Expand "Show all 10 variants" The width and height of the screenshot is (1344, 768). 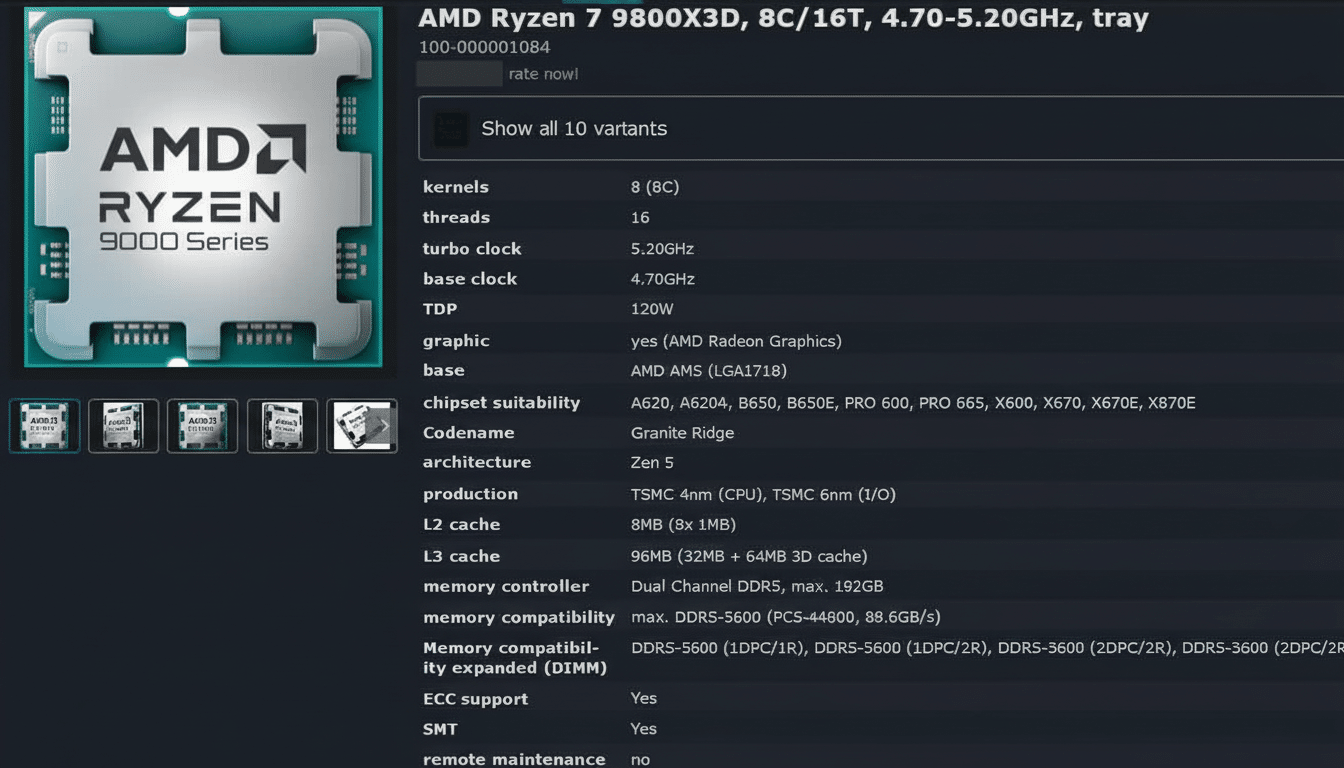point(573,128)
